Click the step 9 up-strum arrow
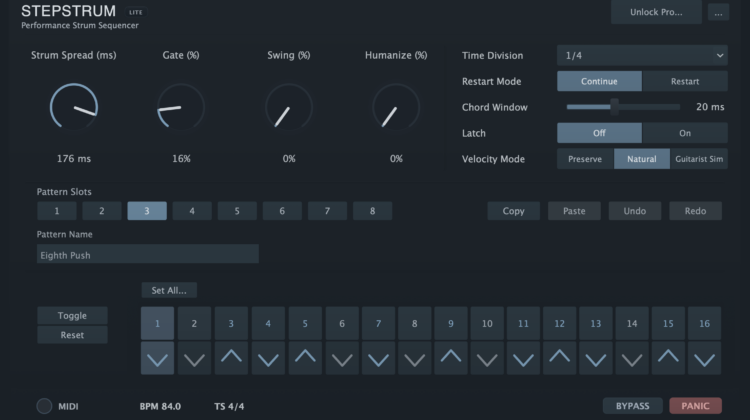This screenshot has width=750, height=420. (x=451, y=358)
